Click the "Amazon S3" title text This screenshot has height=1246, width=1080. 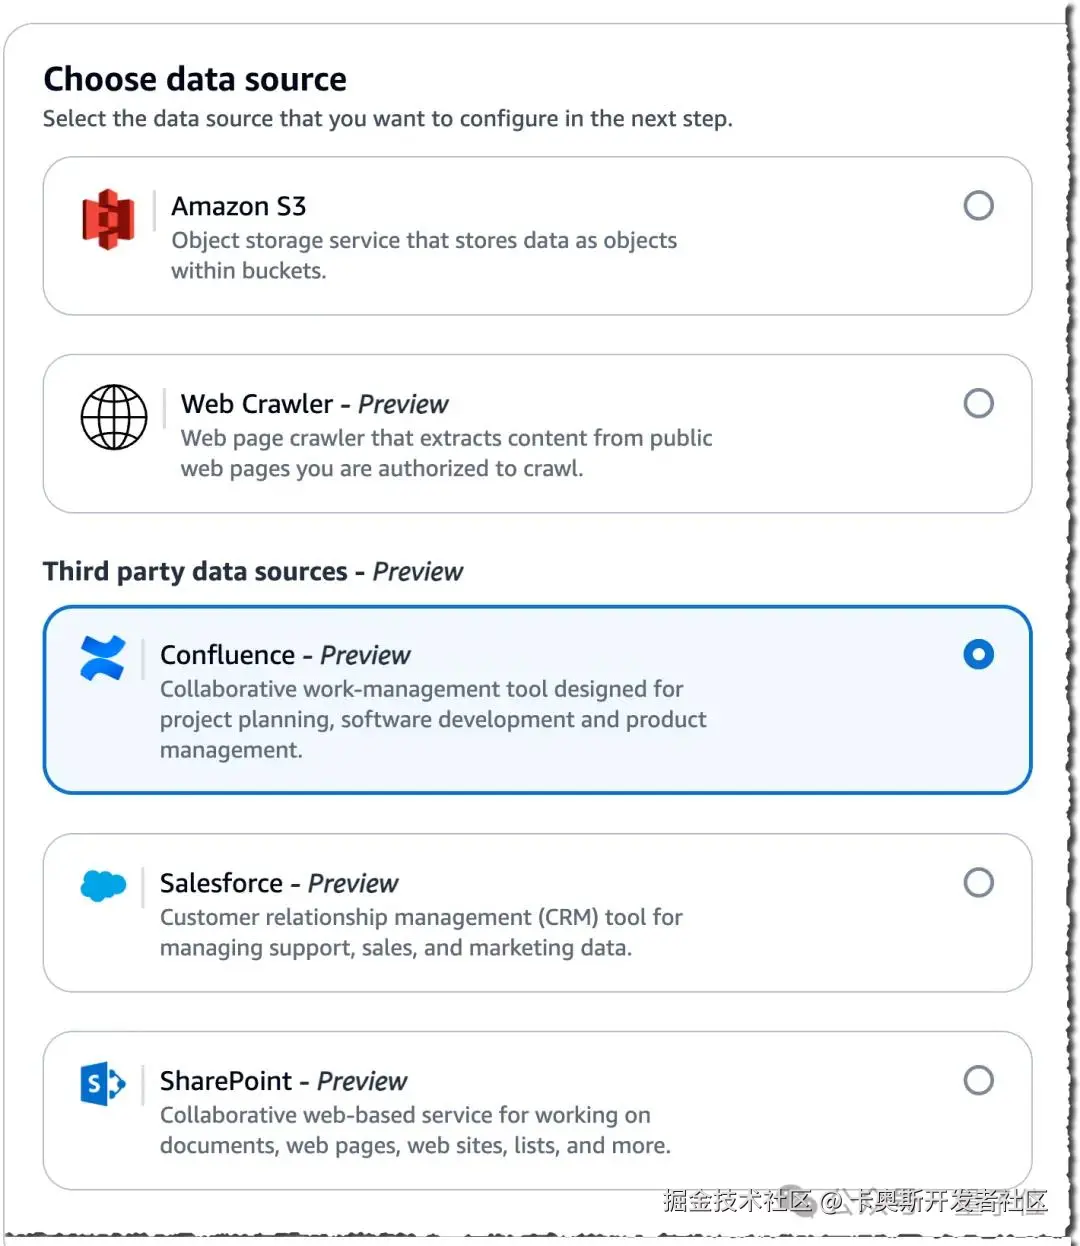(x=238, y=206)
